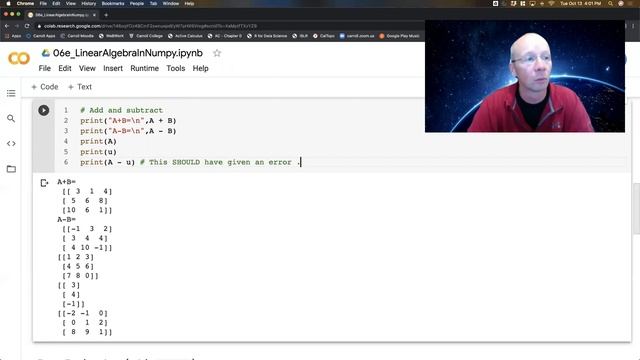Click the Wi-Fi status icon

[x=551, y=3]
